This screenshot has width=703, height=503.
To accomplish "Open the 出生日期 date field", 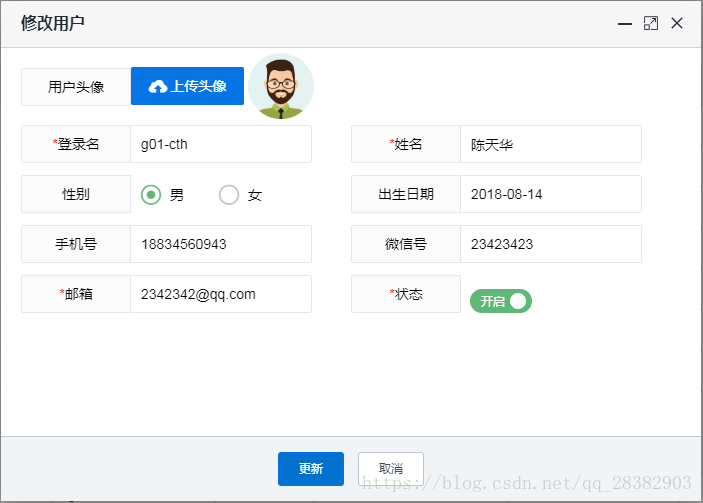I will (x=551, y=194).
